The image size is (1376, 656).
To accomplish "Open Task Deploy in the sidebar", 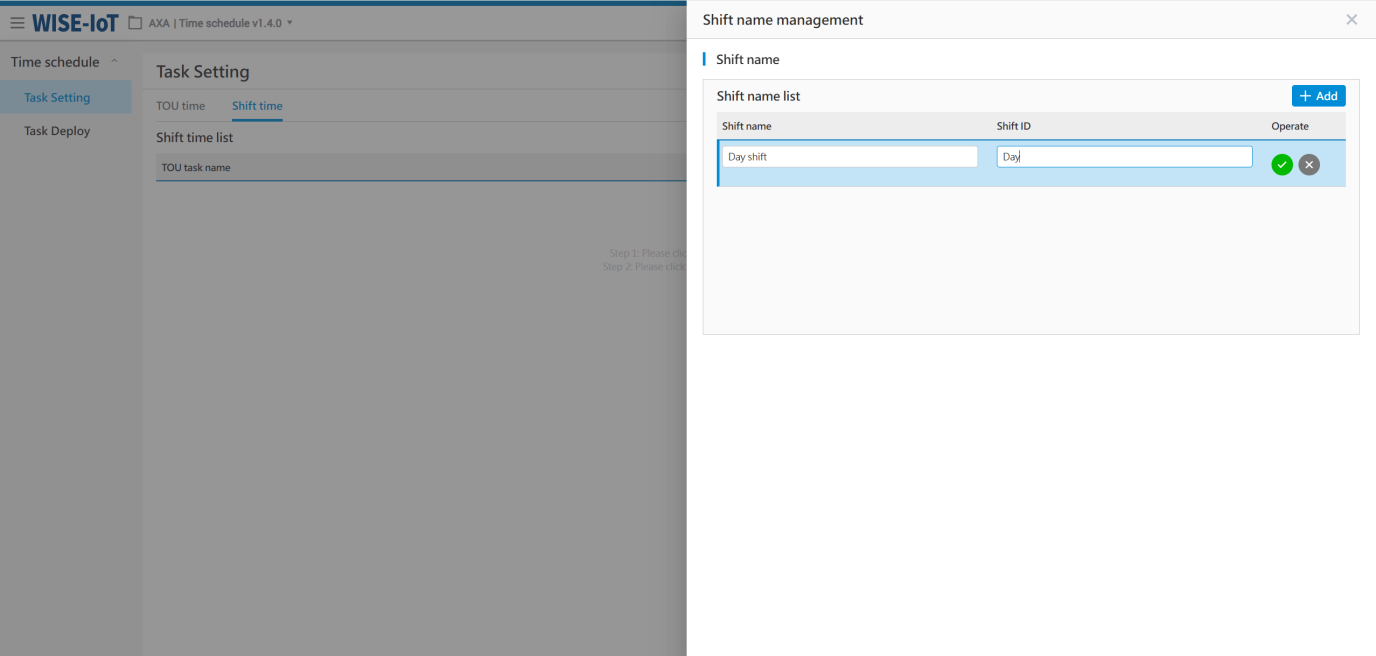I will [57, 131].
